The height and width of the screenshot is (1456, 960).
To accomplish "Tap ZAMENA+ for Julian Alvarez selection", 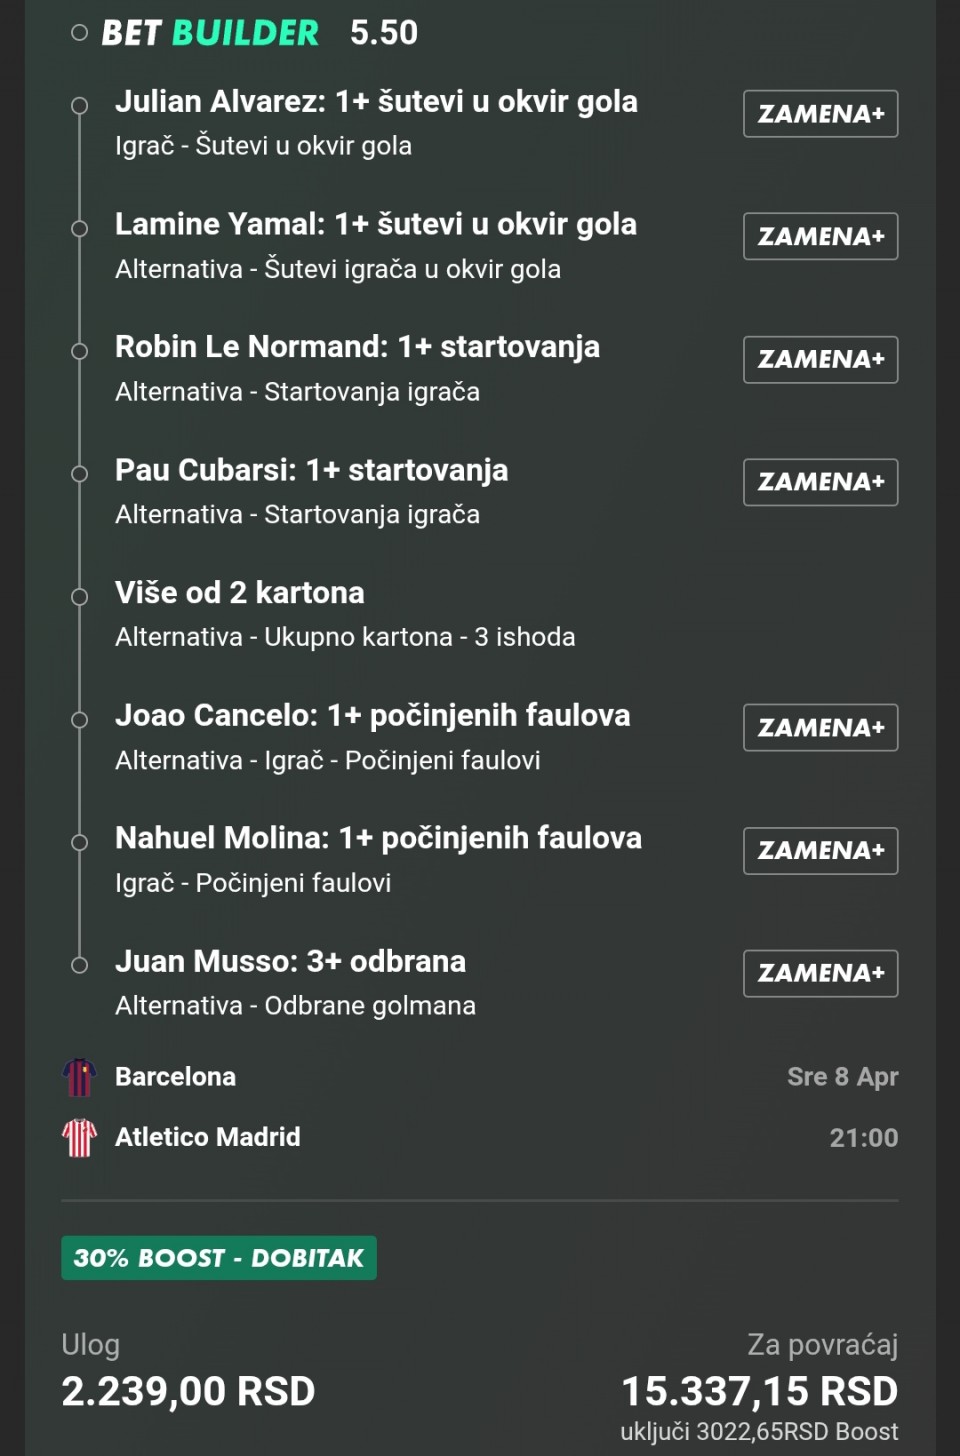I will pyautogui.click(x=820, y=114).
